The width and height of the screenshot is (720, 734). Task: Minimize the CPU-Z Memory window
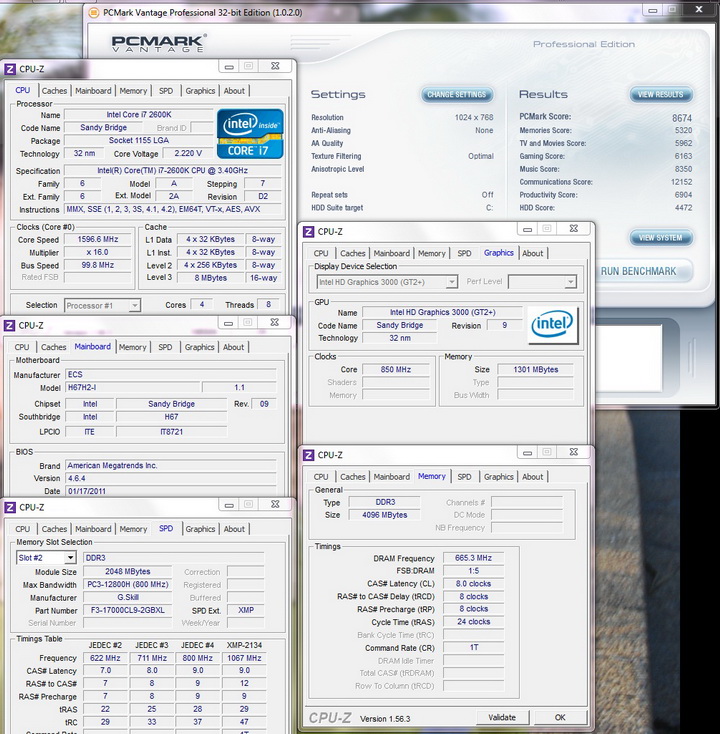527,452
